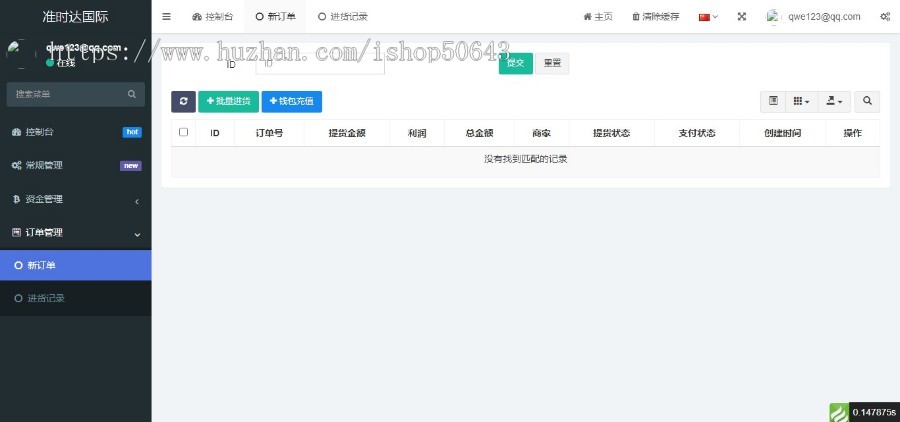900x422 pixels.
Task: Sort by the ID column header
Action: (215, 133)
